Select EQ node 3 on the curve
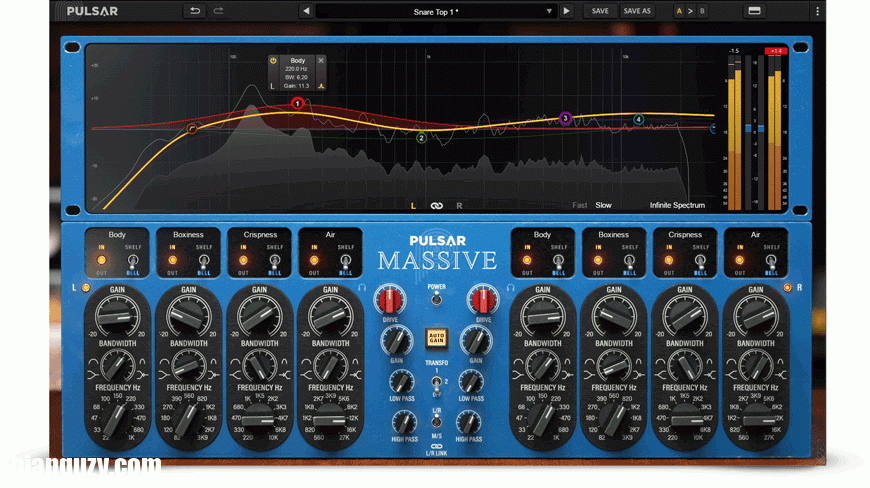Viewport: 870px width, 488px height. point(565,118)
